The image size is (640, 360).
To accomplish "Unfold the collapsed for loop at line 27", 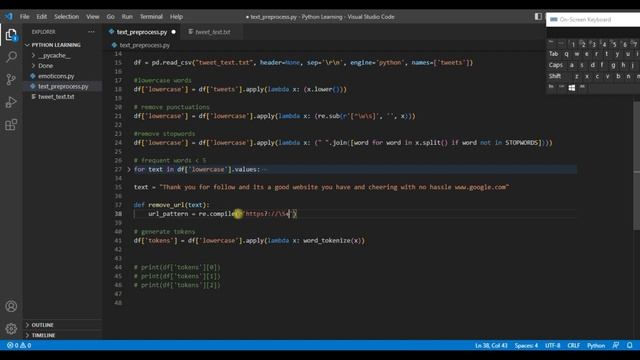I will coord(129,169).
